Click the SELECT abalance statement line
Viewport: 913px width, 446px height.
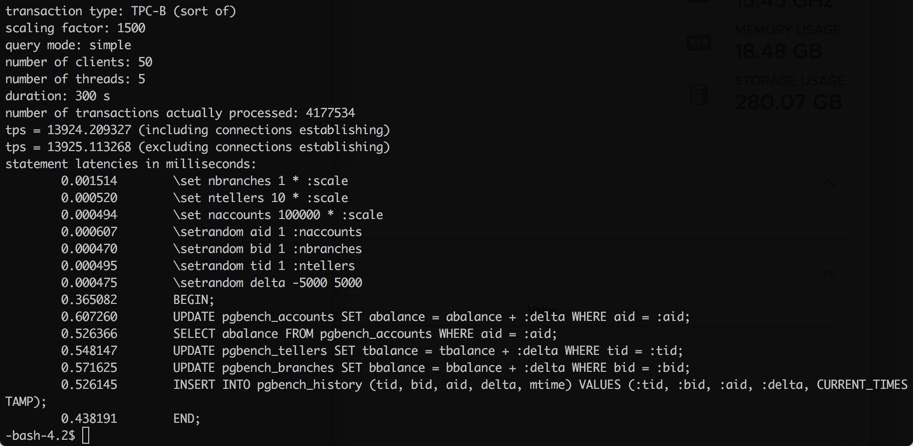[x=365, y=334]
